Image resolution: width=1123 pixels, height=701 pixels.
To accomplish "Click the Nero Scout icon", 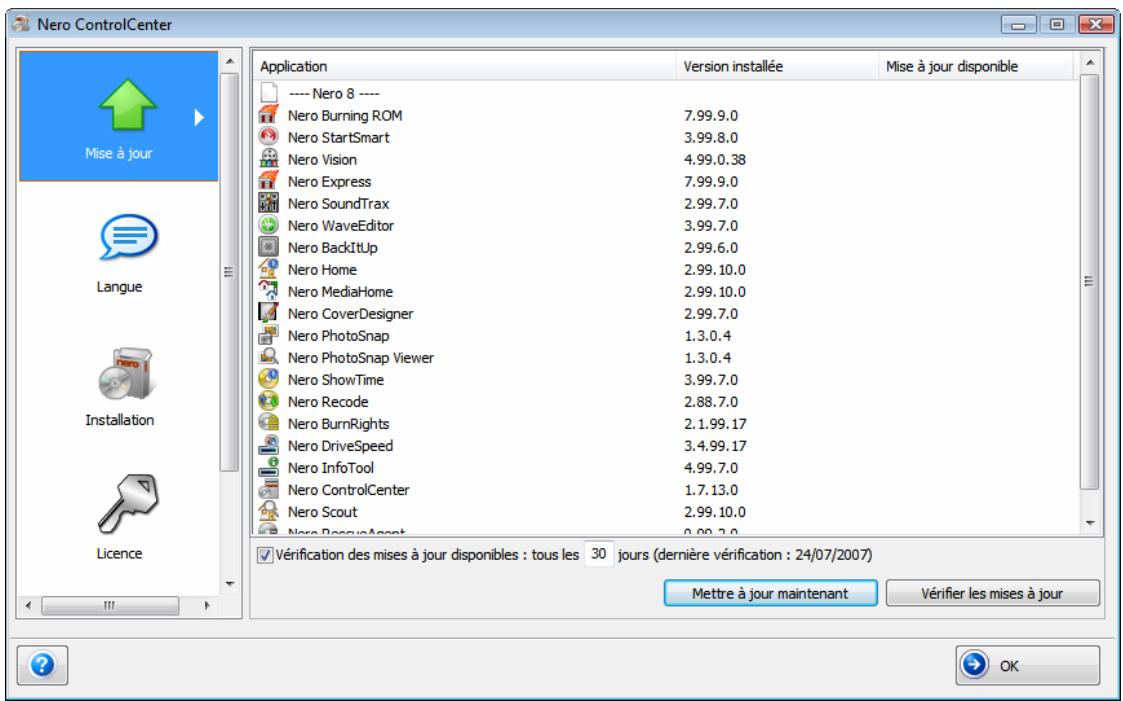I will point(269,511).
